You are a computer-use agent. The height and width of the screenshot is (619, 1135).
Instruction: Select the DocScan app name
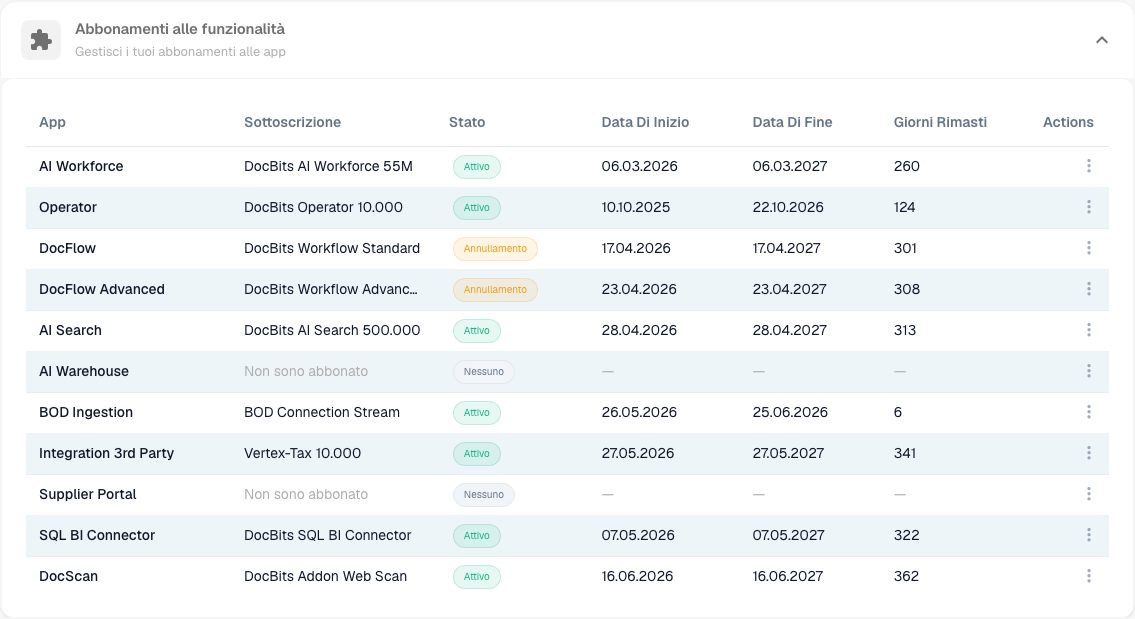pyautogui.click(x=68, y=576)
